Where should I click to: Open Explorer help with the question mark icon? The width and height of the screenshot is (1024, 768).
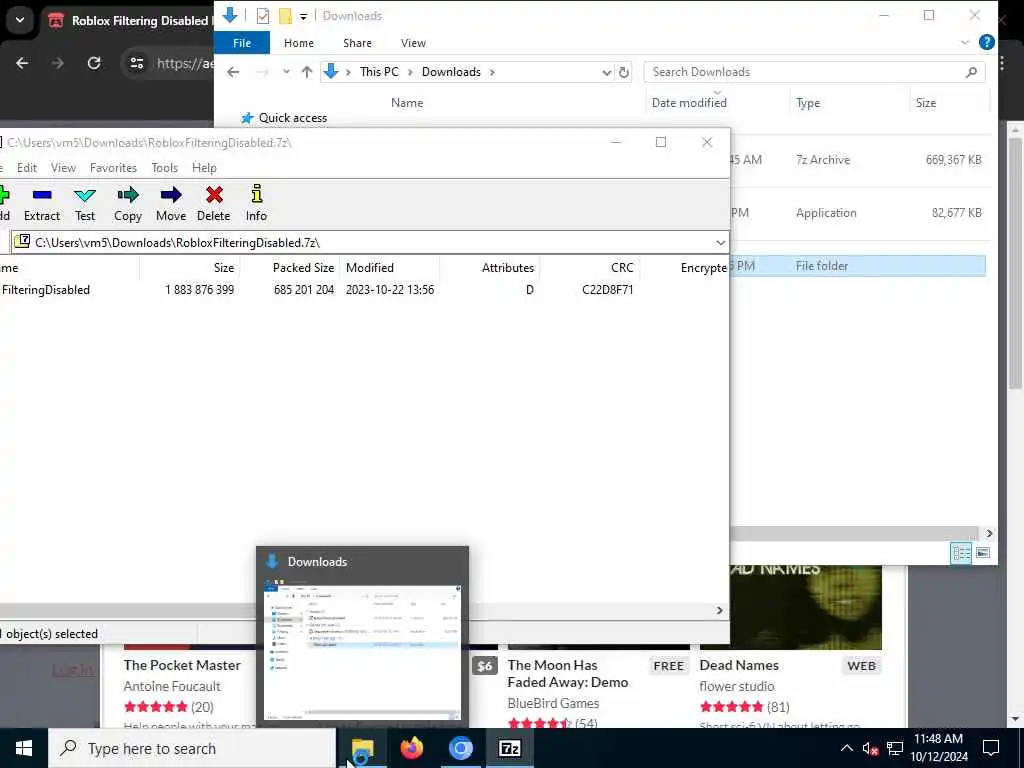[x=987, y=42]
